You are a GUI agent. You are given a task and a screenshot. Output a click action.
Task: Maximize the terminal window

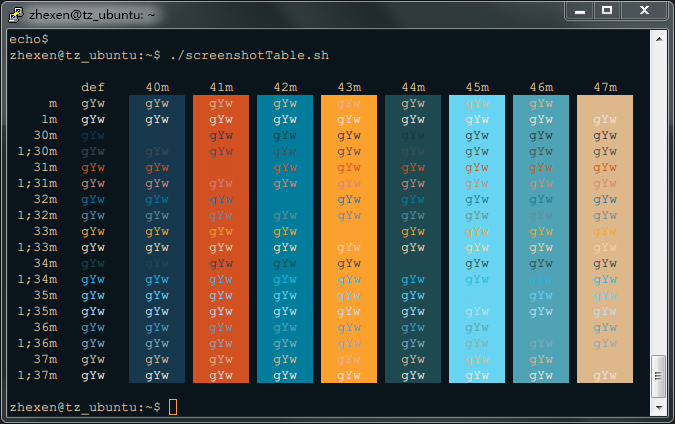(x=607, y=10)
